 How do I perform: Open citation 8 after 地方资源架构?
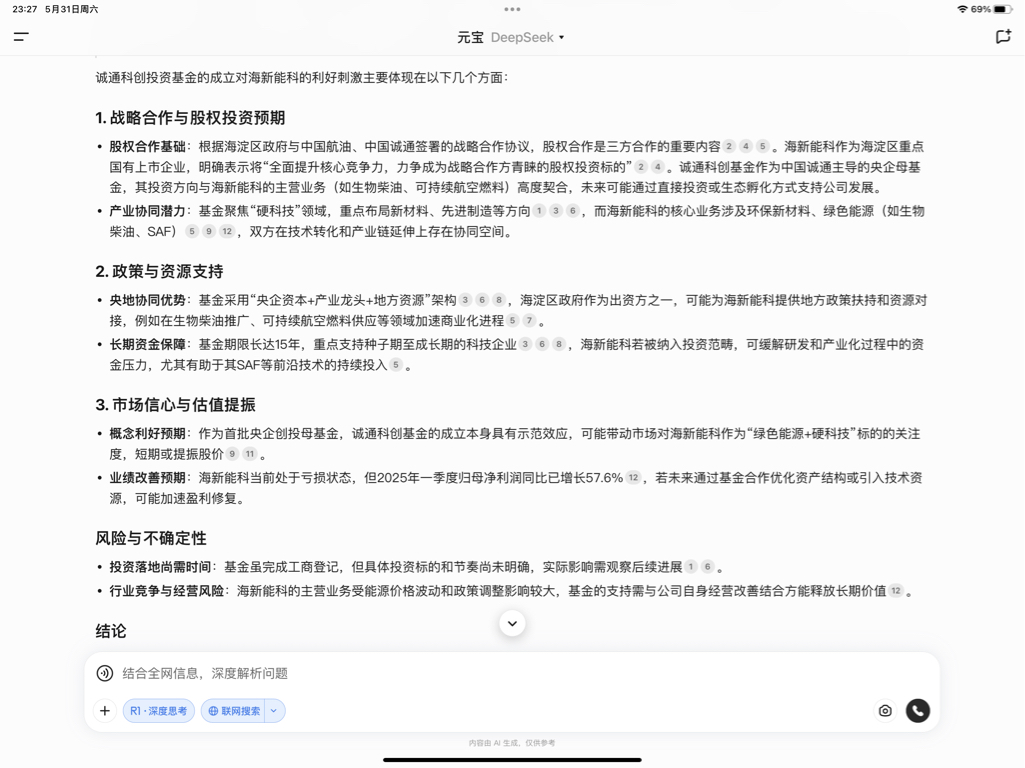click(x=499, y=300)
